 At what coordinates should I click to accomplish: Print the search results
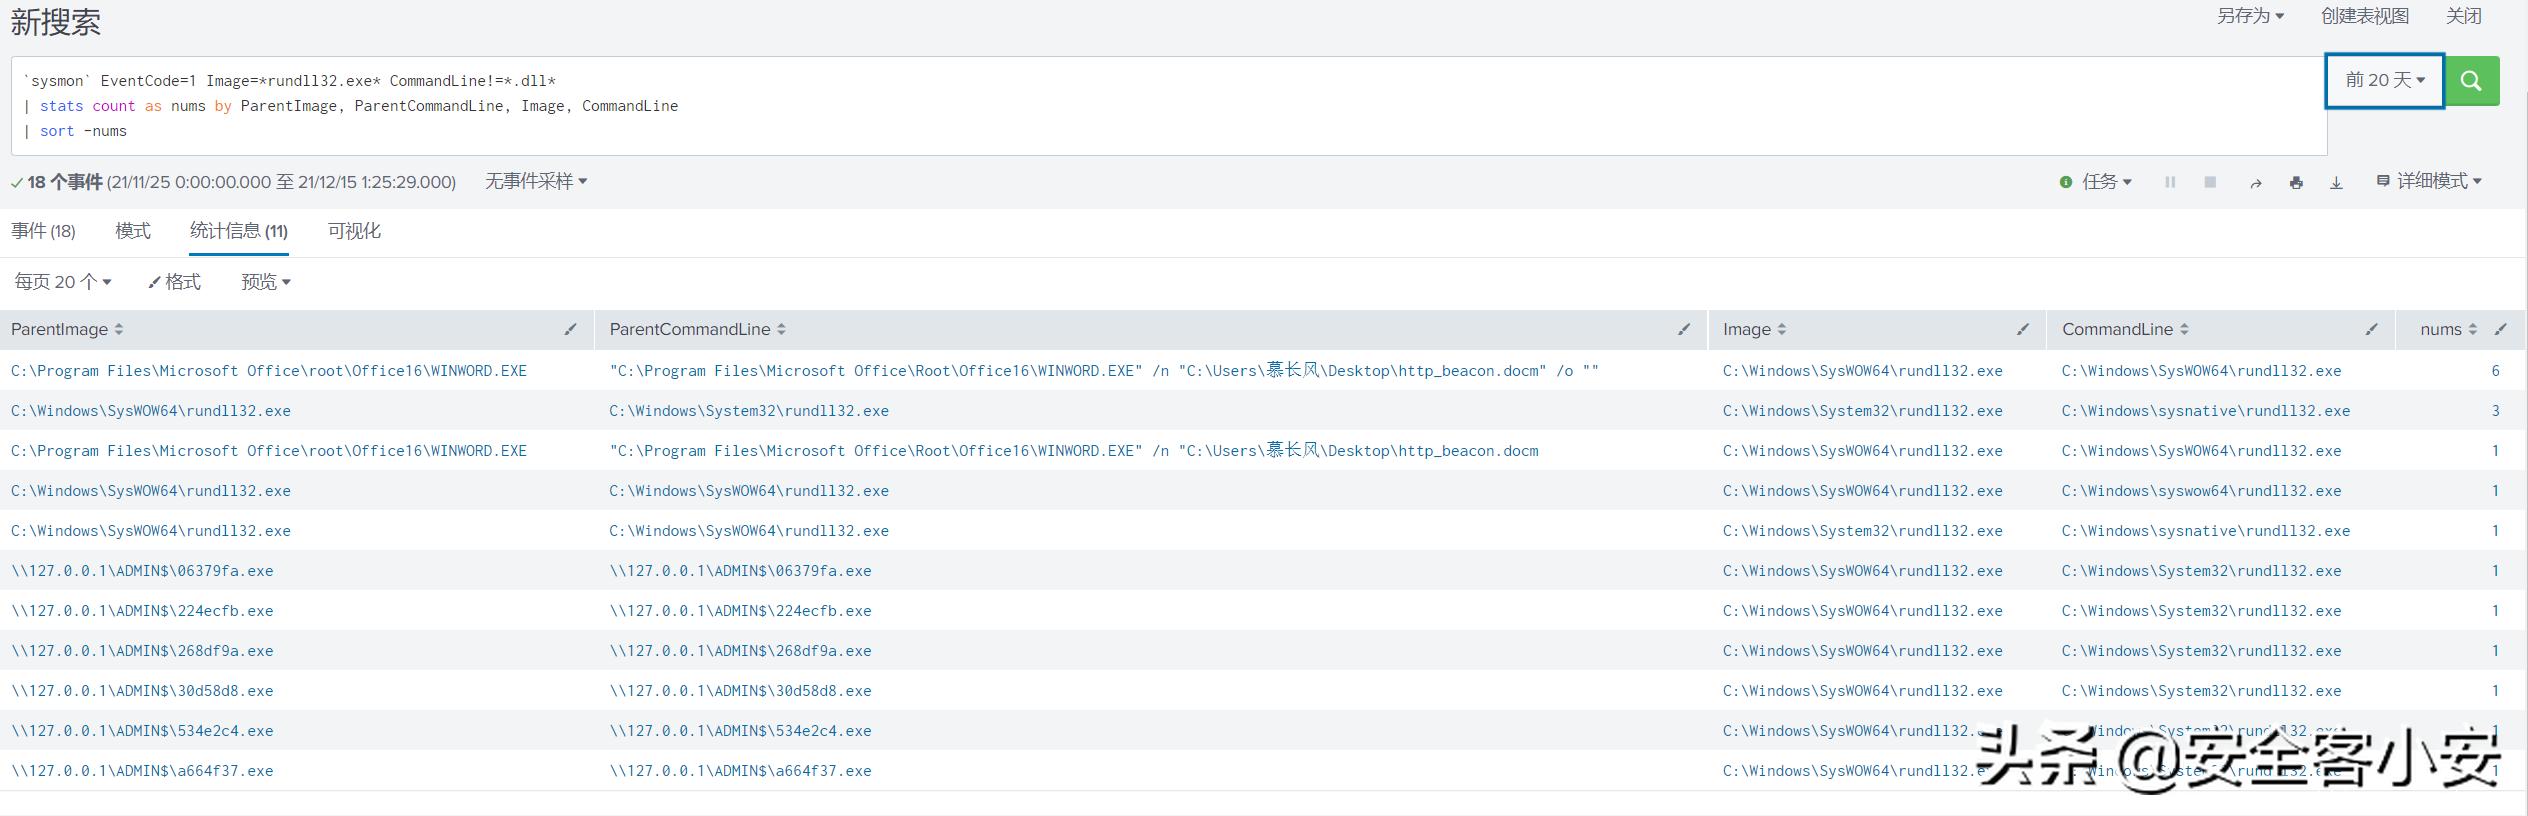pyautogui.click(x=2296, y=183)
